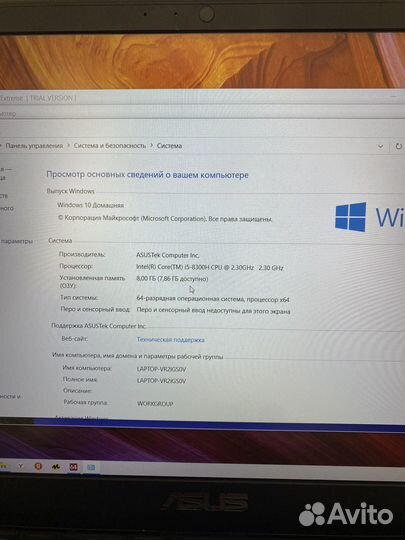Click heading 'Просмотр основных сведений о вашем компьютере'

tap(147, 175)
